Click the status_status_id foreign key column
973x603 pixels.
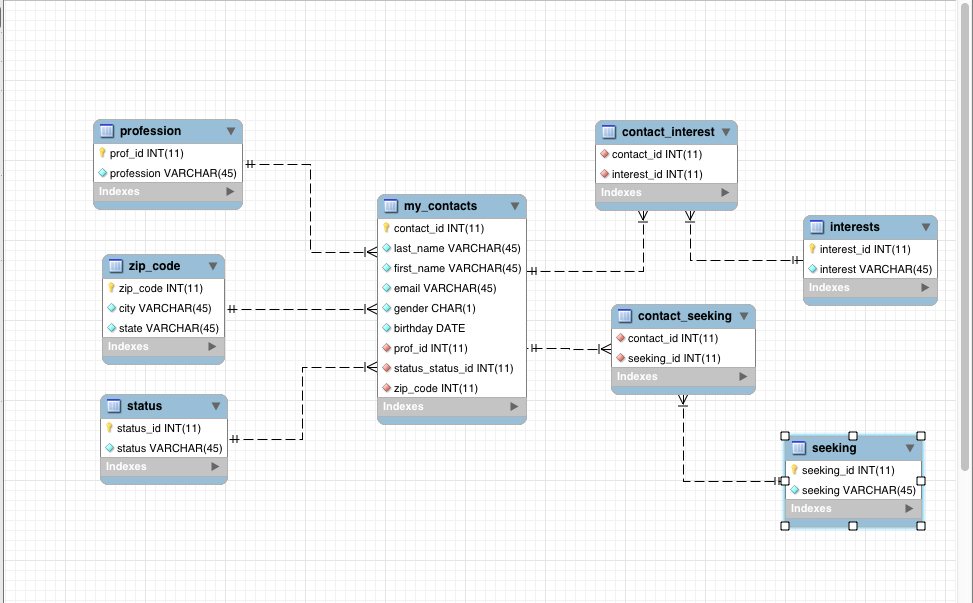(x=453, y=368)
